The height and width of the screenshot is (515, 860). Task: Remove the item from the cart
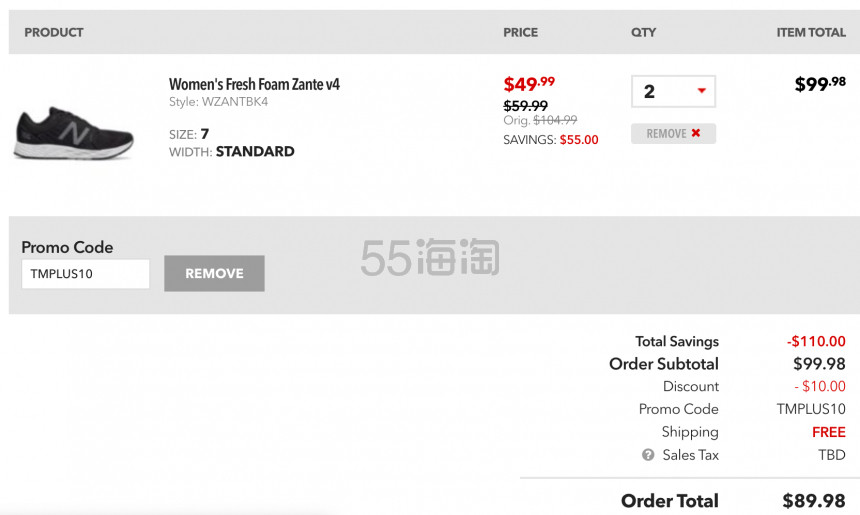(x=673, y=133)
